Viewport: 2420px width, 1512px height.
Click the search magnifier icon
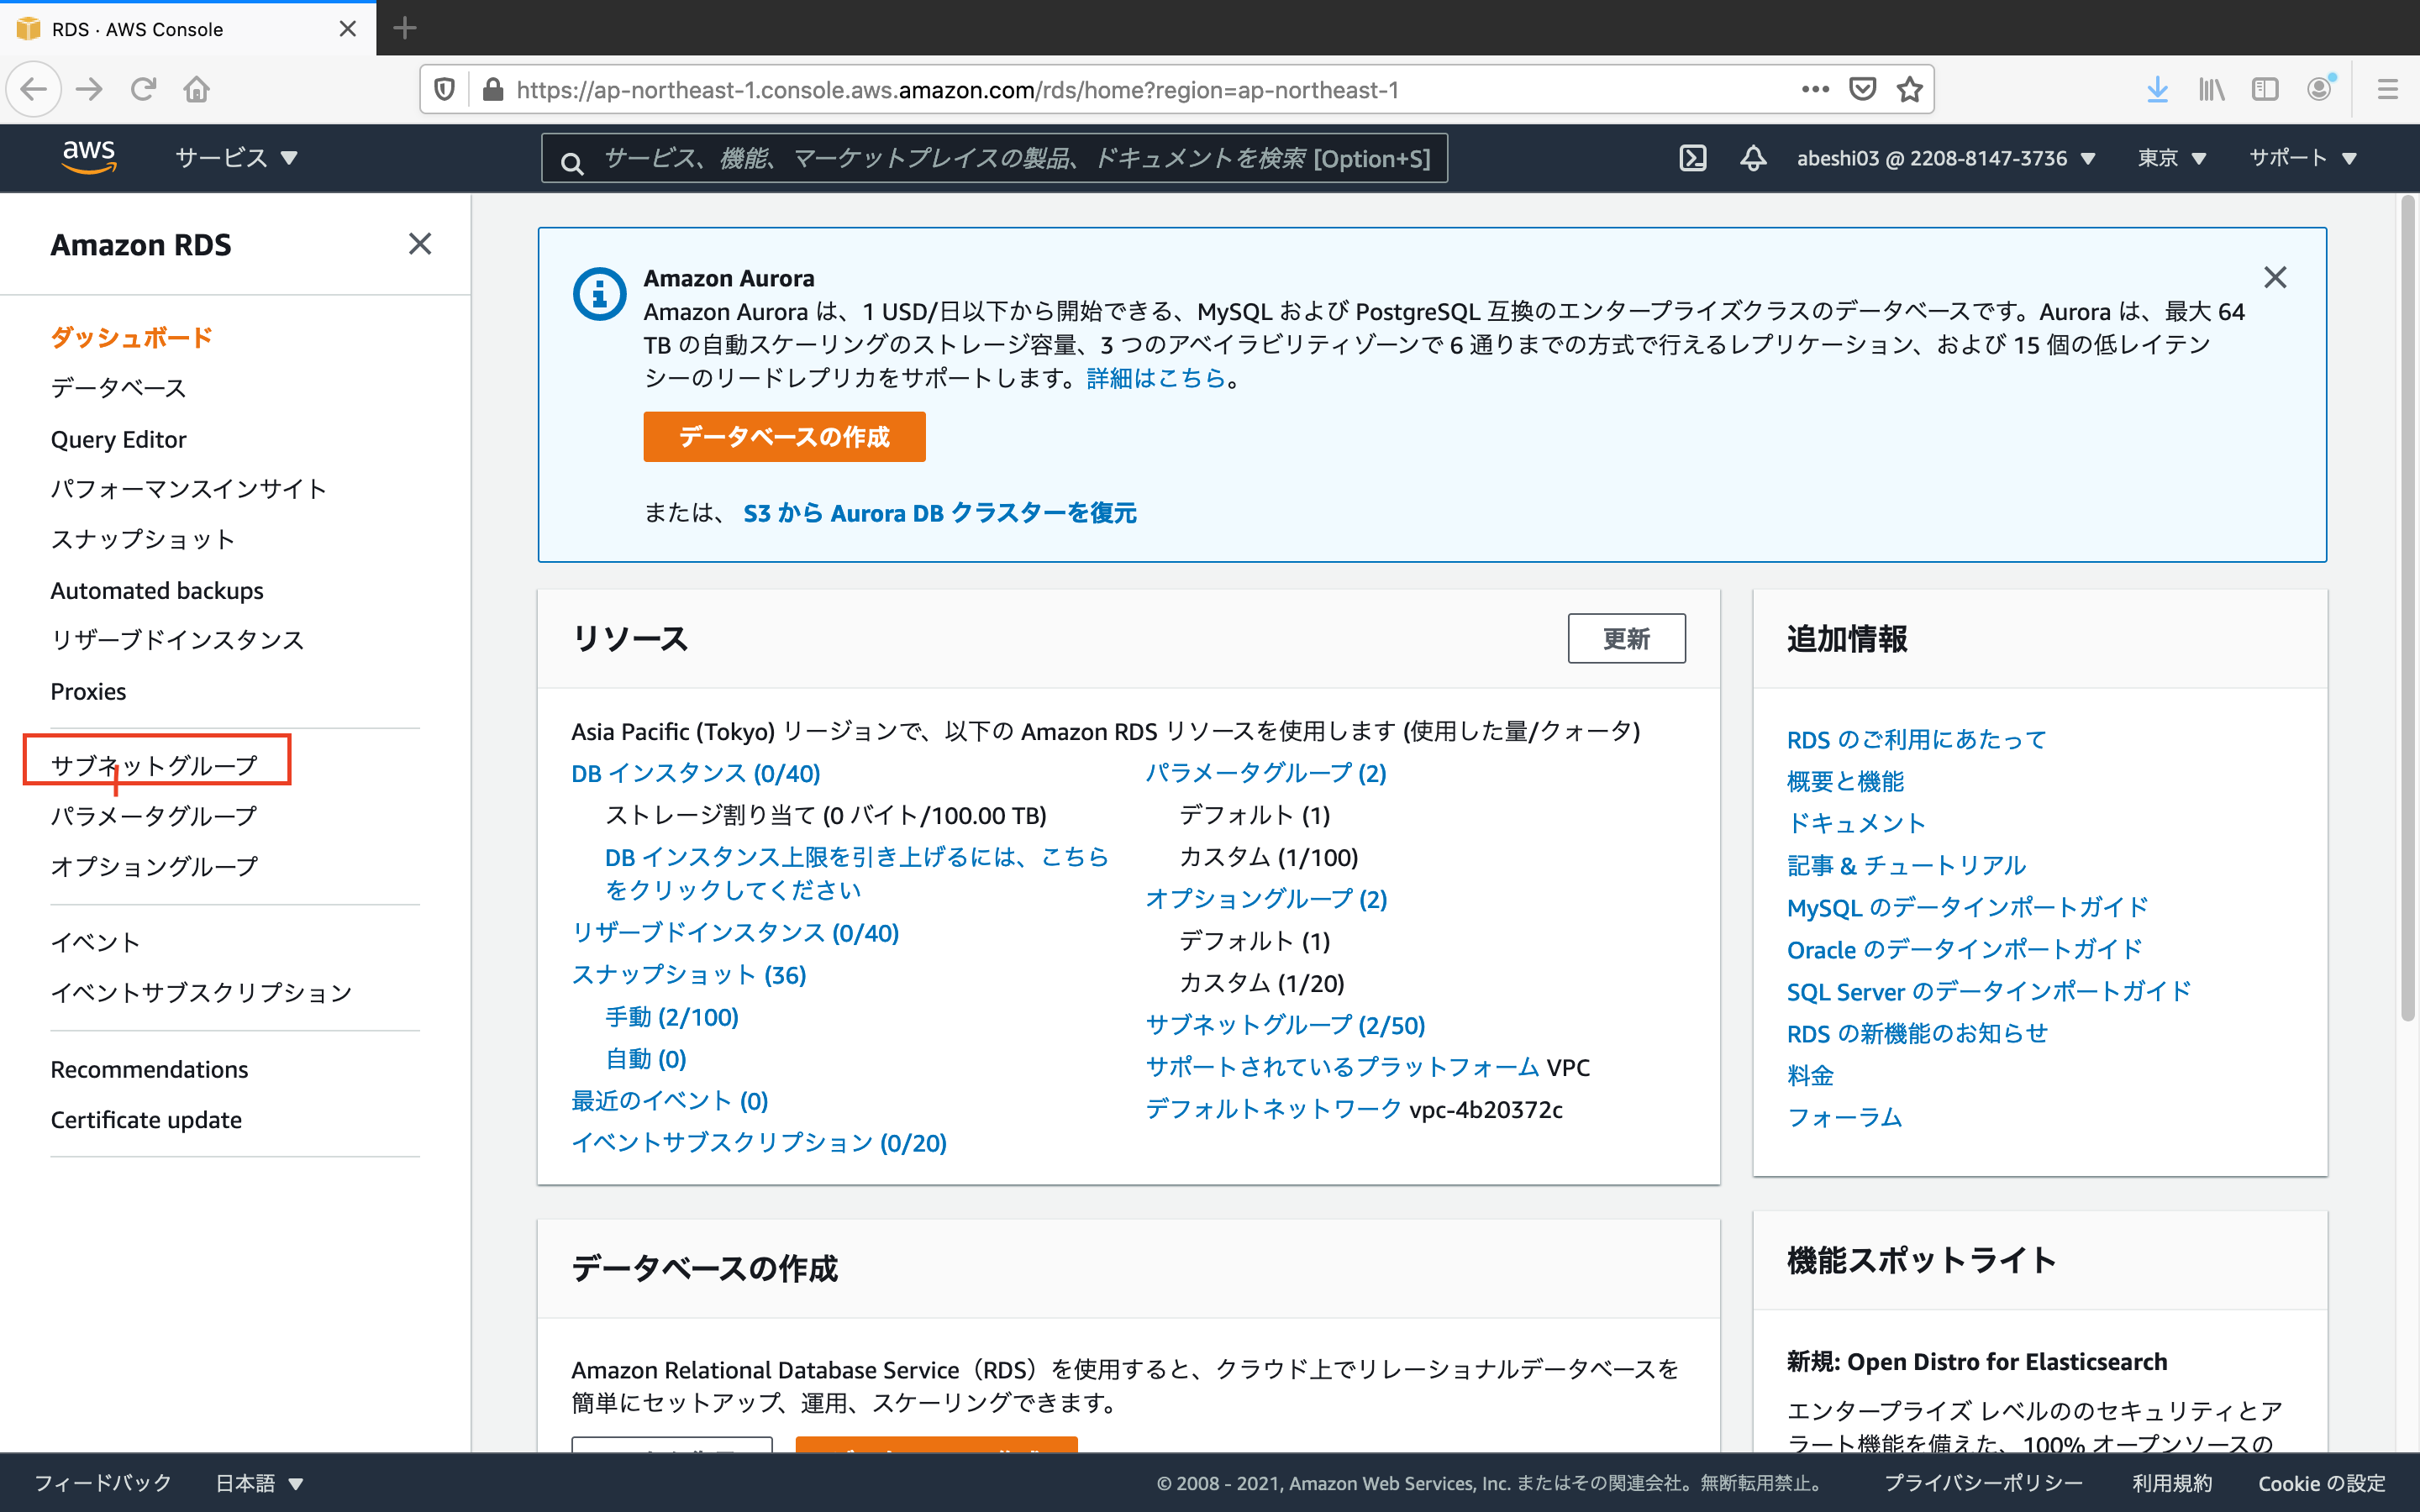[572, 160]
